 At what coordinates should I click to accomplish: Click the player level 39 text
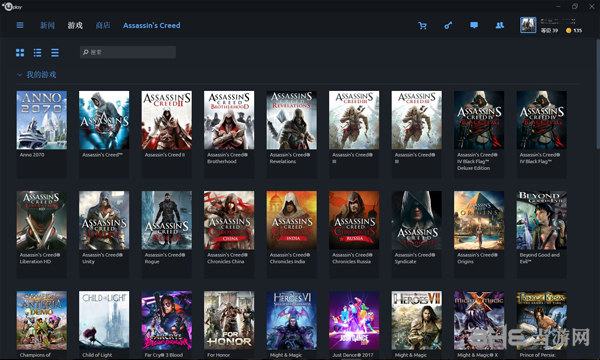(x=549, y=30)
